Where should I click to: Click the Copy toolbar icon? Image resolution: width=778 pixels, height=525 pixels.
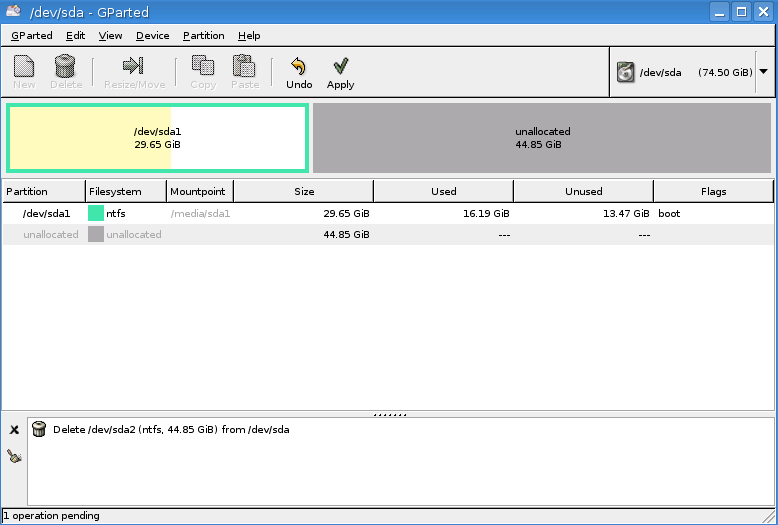point(203,66)
